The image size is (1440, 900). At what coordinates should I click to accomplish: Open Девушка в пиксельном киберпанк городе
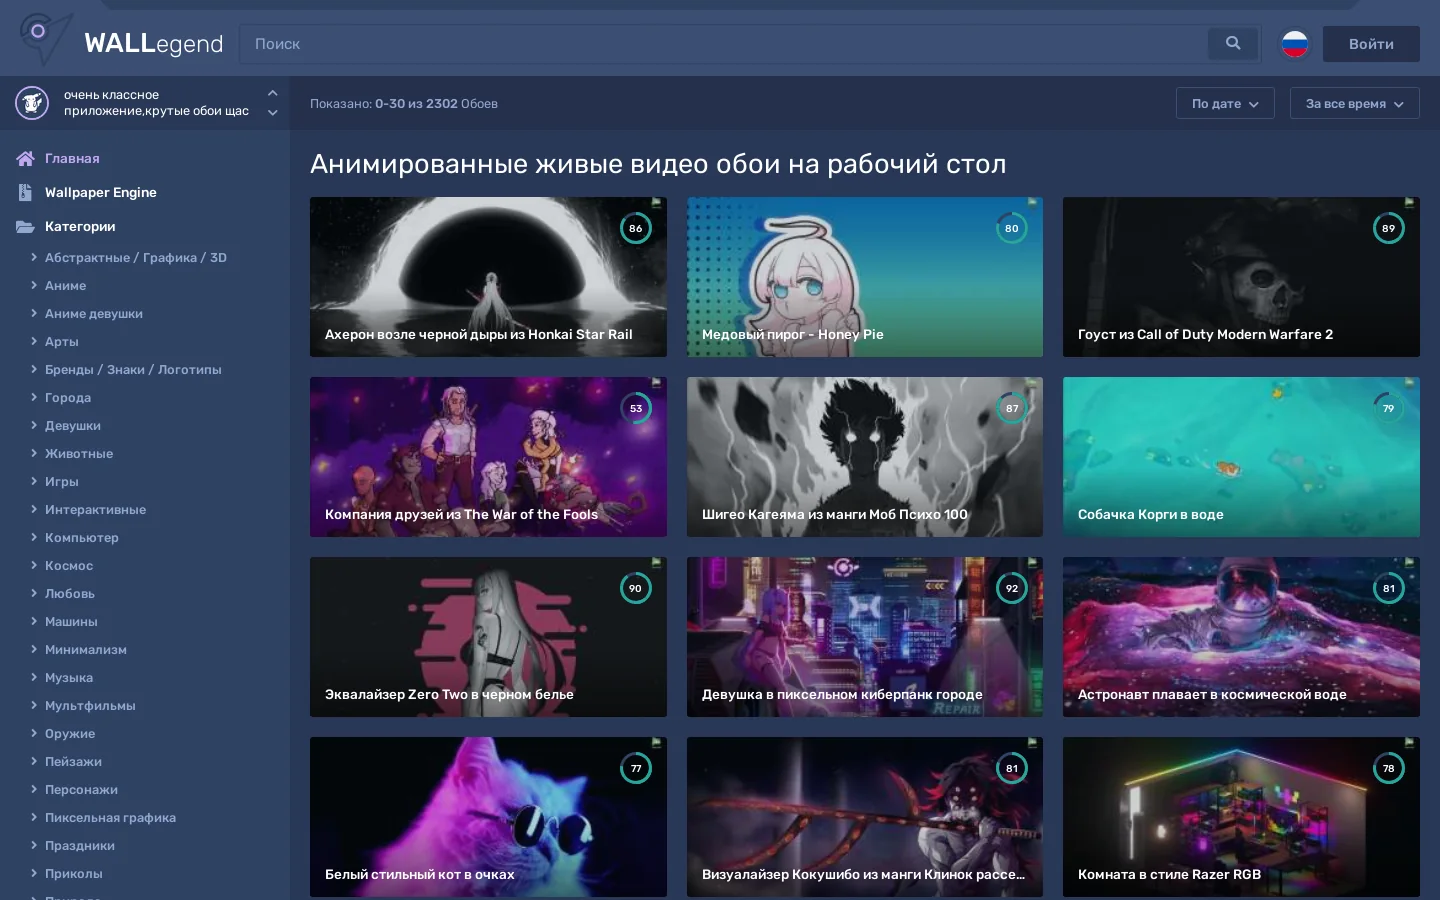pos(865,637)
